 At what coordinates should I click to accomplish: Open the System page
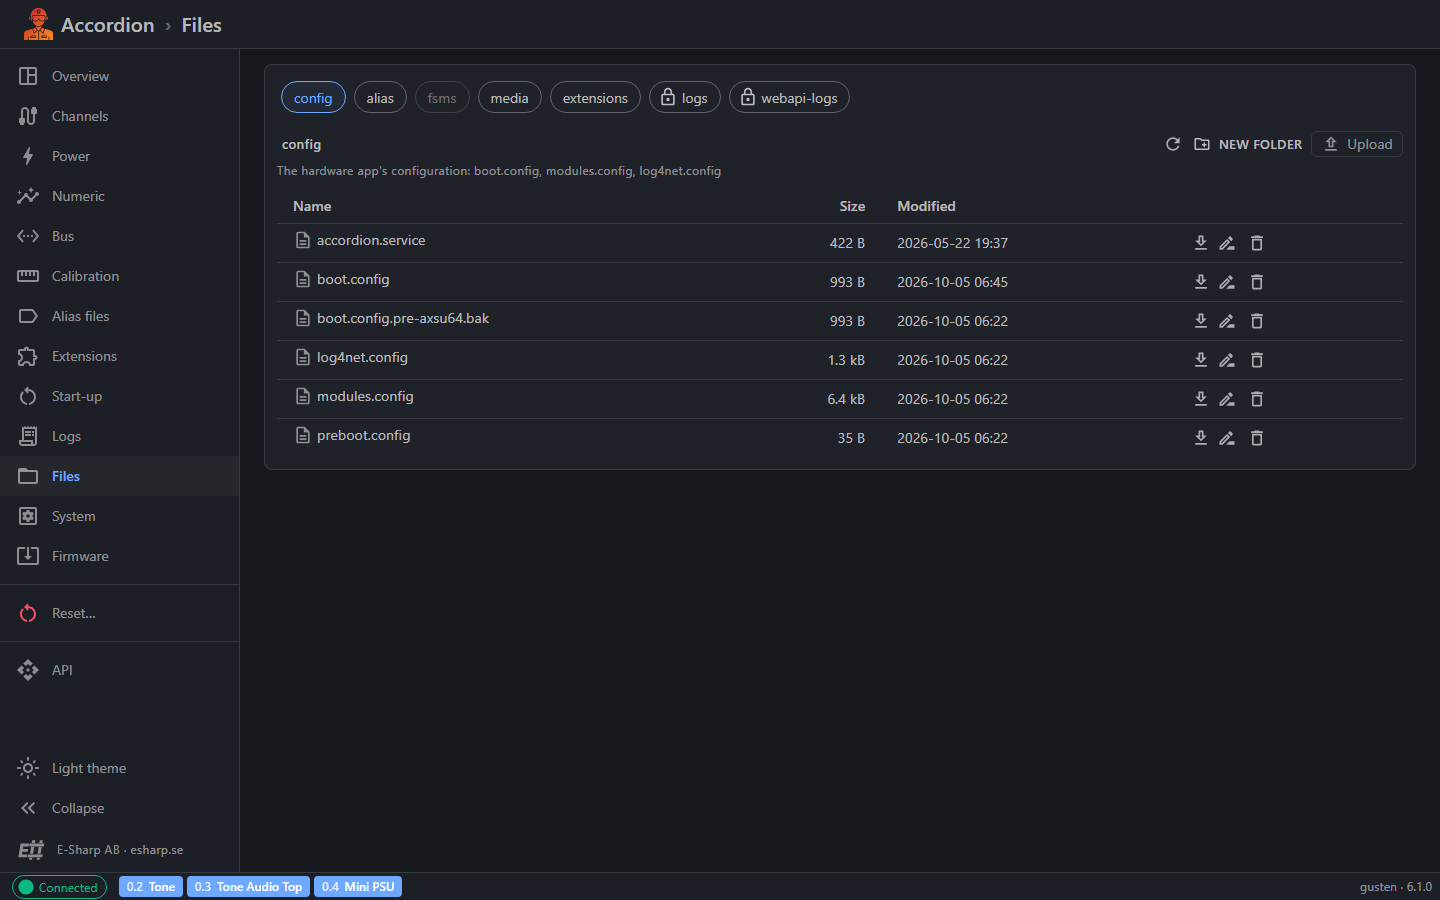click(120, 516)
